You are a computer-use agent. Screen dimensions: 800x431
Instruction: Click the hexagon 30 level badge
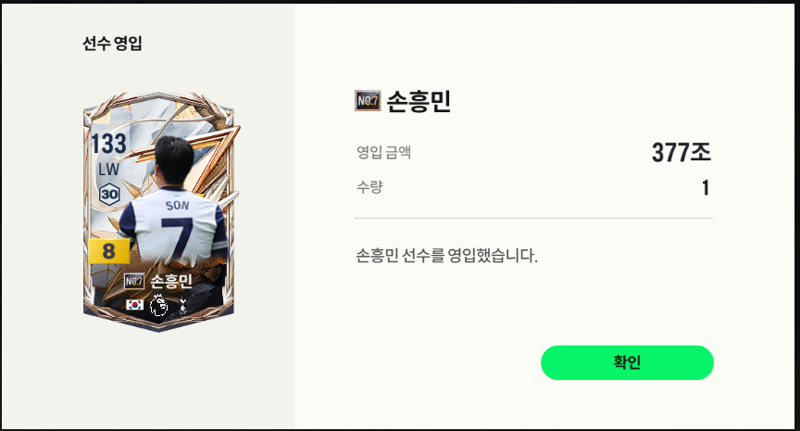pos(109,194)
